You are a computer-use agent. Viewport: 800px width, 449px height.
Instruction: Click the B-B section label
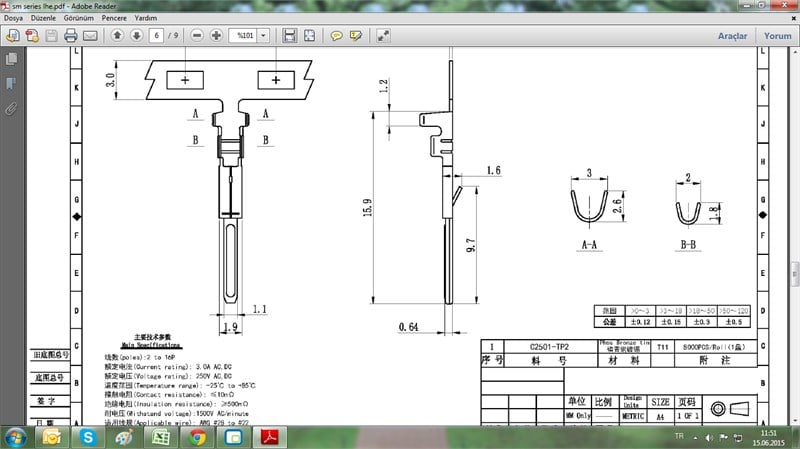point(688,245)
